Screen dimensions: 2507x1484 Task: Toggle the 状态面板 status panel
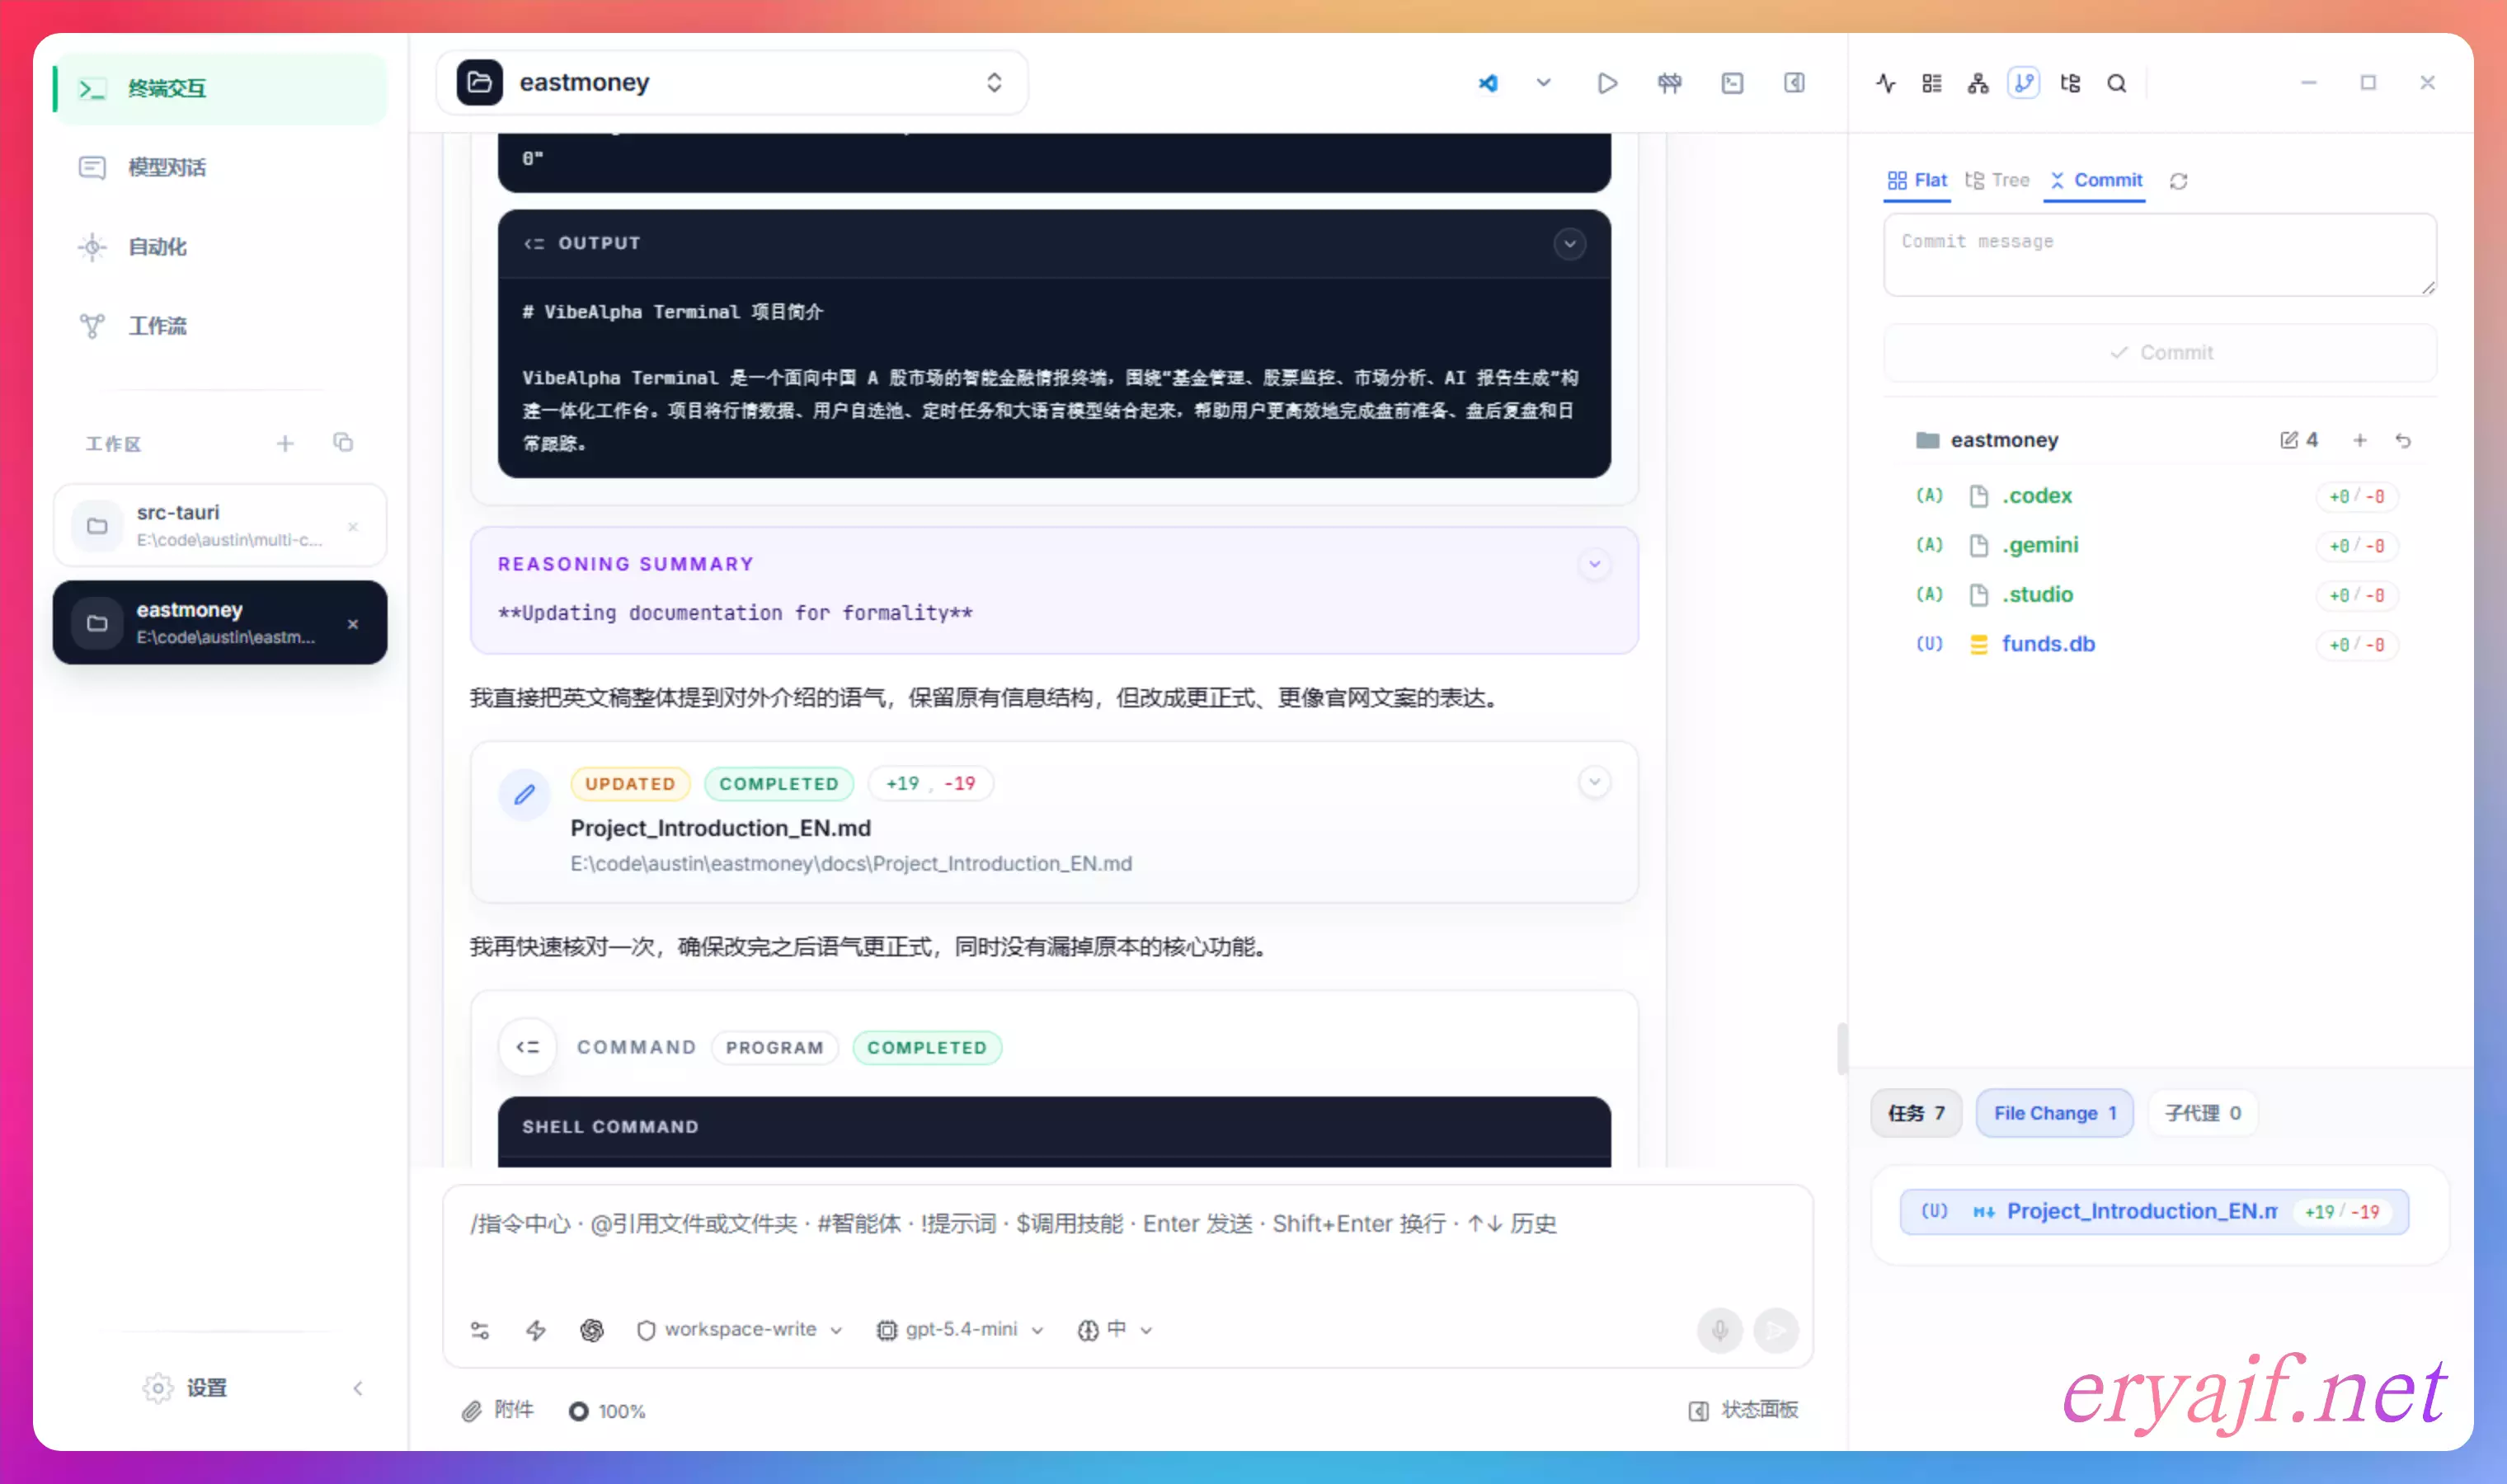1744,1410
